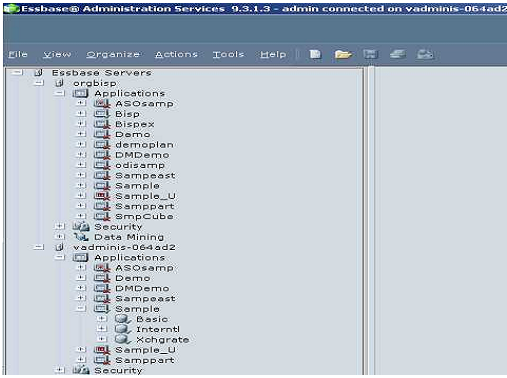Image resolution: width=507 pixels, height=378 pixels.
Task: Expand the Security node under orgbisp
Action: 60,226
